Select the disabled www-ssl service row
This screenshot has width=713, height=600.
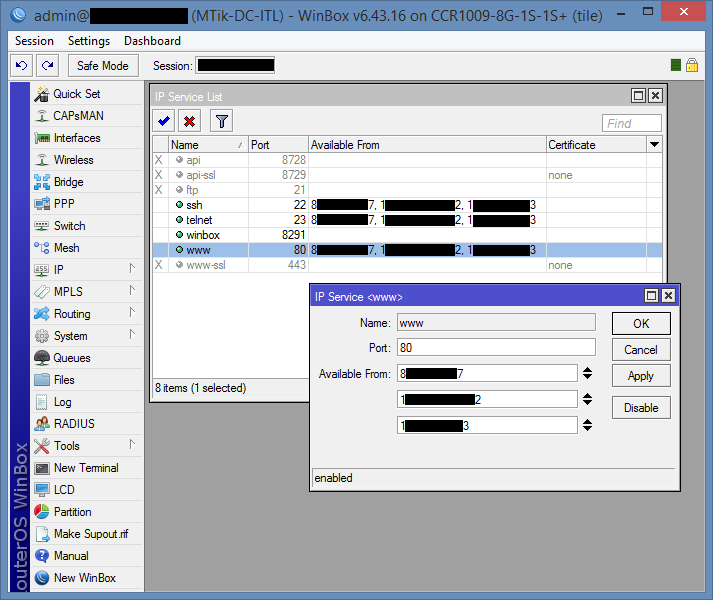click(x=407, y=265)
